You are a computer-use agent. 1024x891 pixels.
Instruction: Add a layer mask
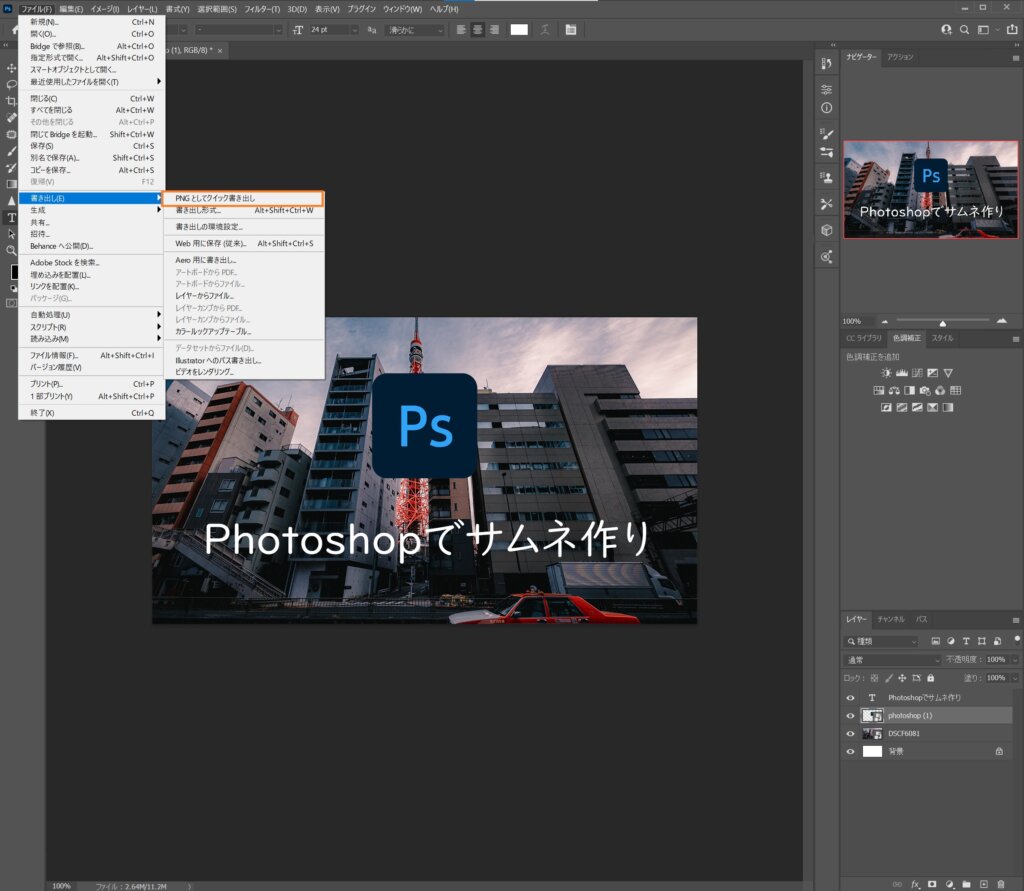point(932,884)
